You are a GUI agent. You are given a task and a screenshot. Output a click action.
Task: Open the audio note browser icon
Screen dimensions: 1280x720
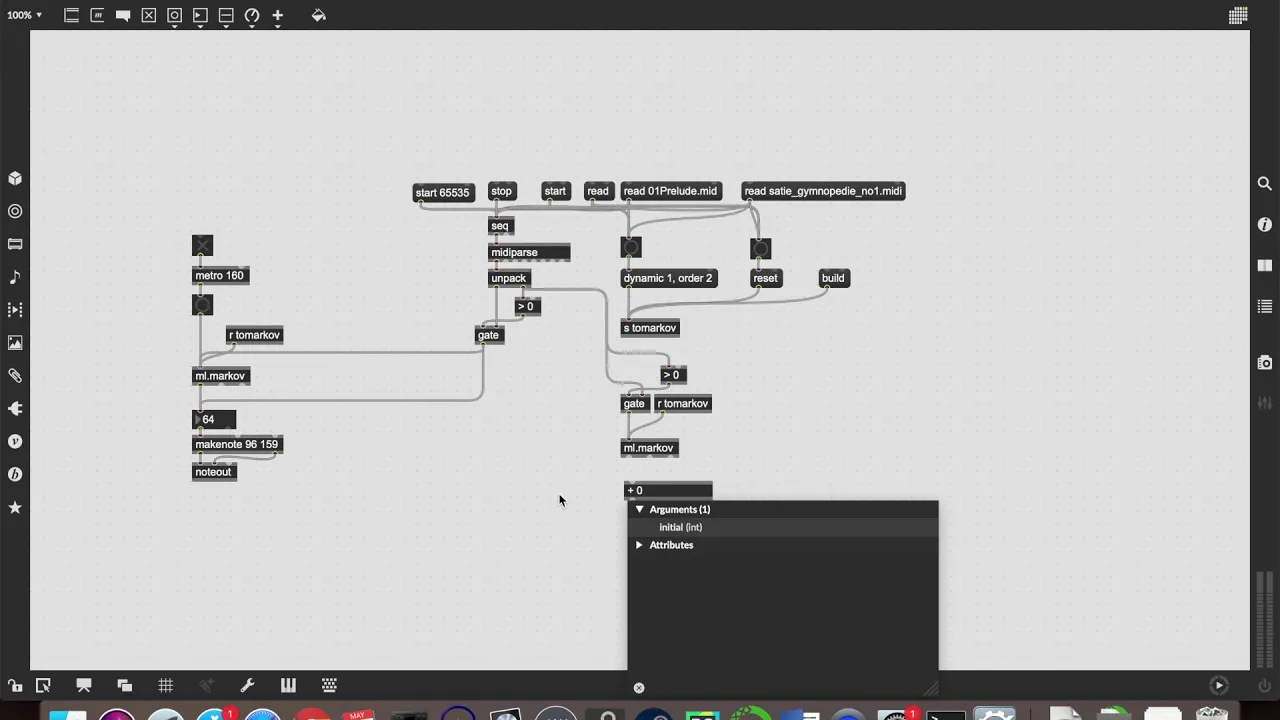pyautogui.click(x=15, y=277)
